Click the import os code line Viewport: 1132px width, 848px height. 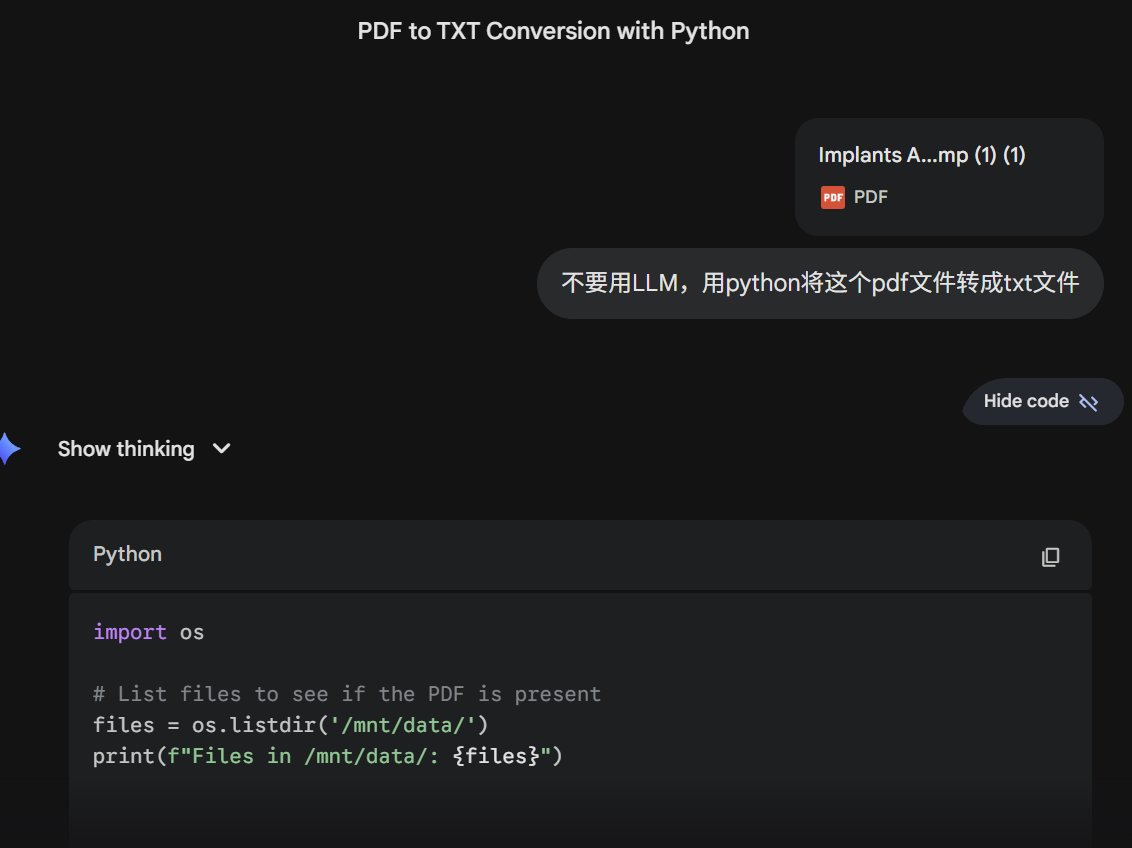click(149, 632)
